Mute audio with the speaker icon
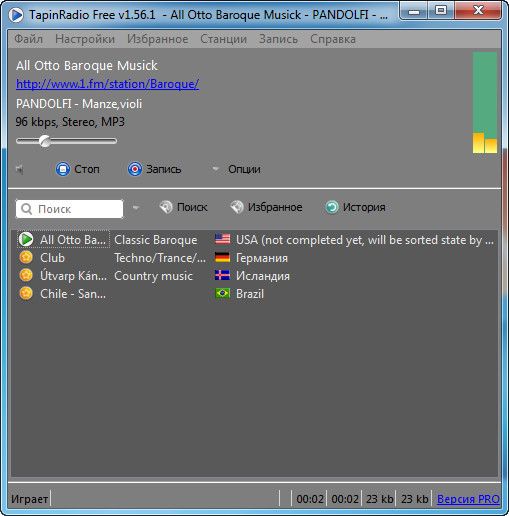The height and width of the screenshot is (516, 509). (x=19, y=169)
